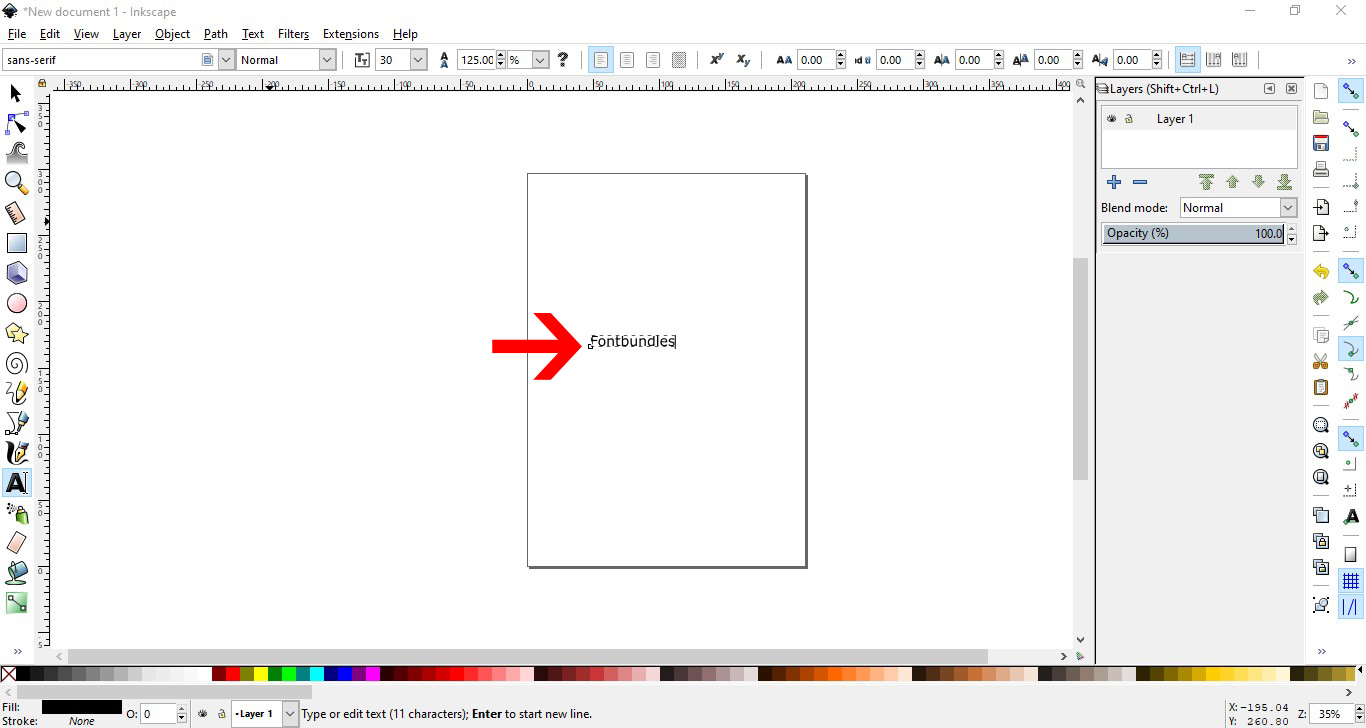1366x728 pixels.
Task: Close the Layers panel
Action: click(1291, 89)
